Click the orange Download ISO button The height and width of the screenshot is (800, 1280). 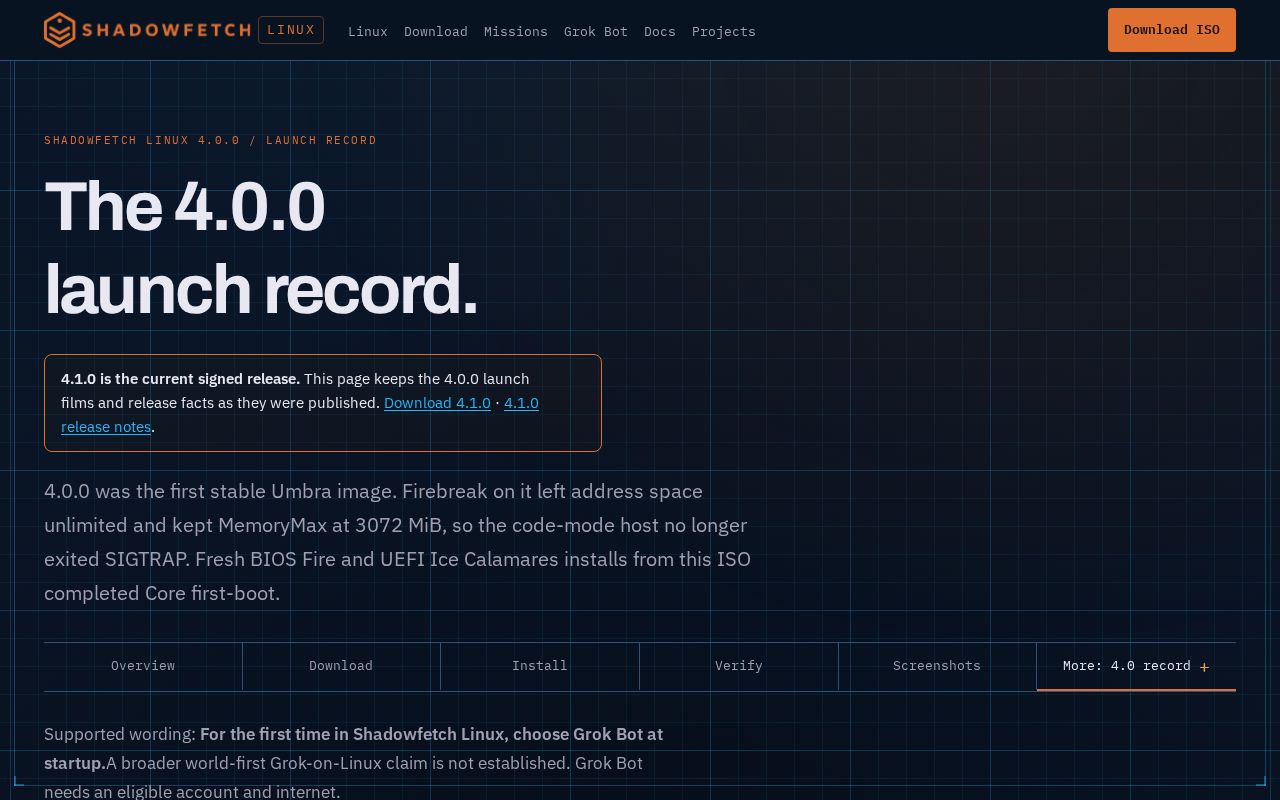(x=1172, y=30)
